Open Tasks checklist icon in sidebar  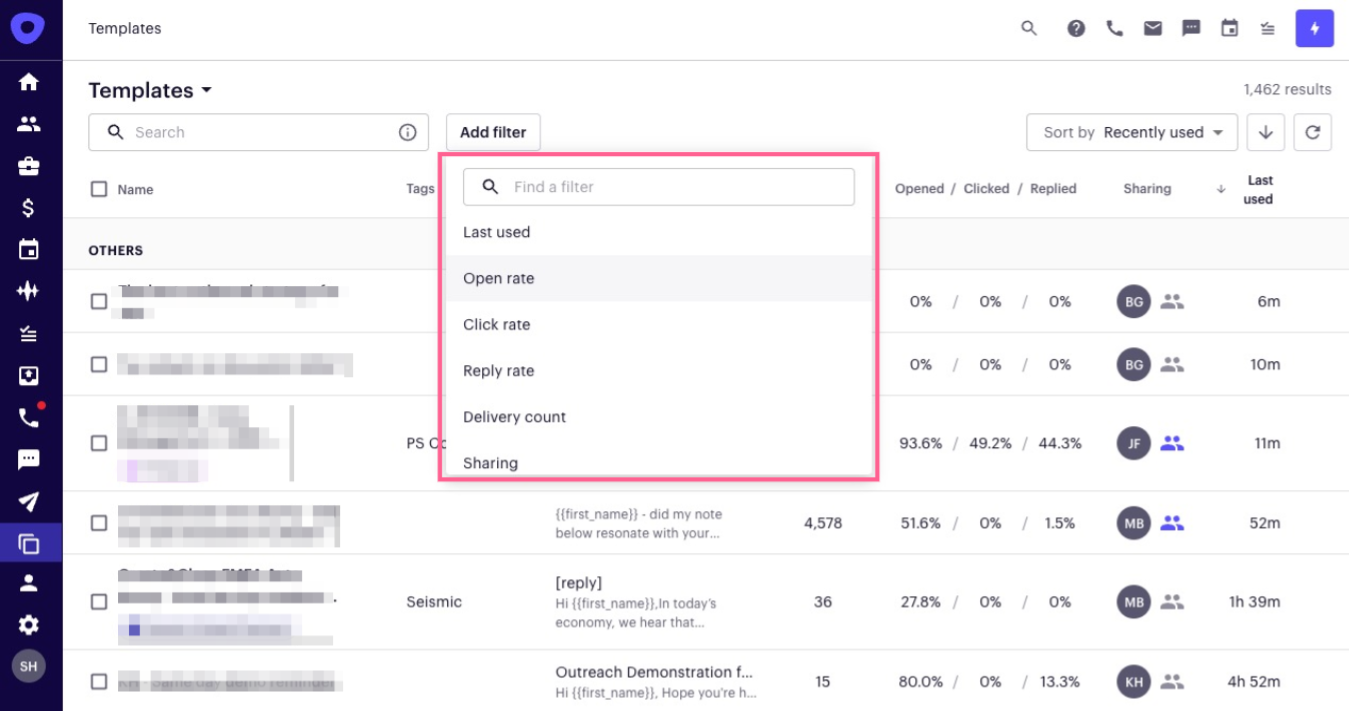(x=29, y=334)
